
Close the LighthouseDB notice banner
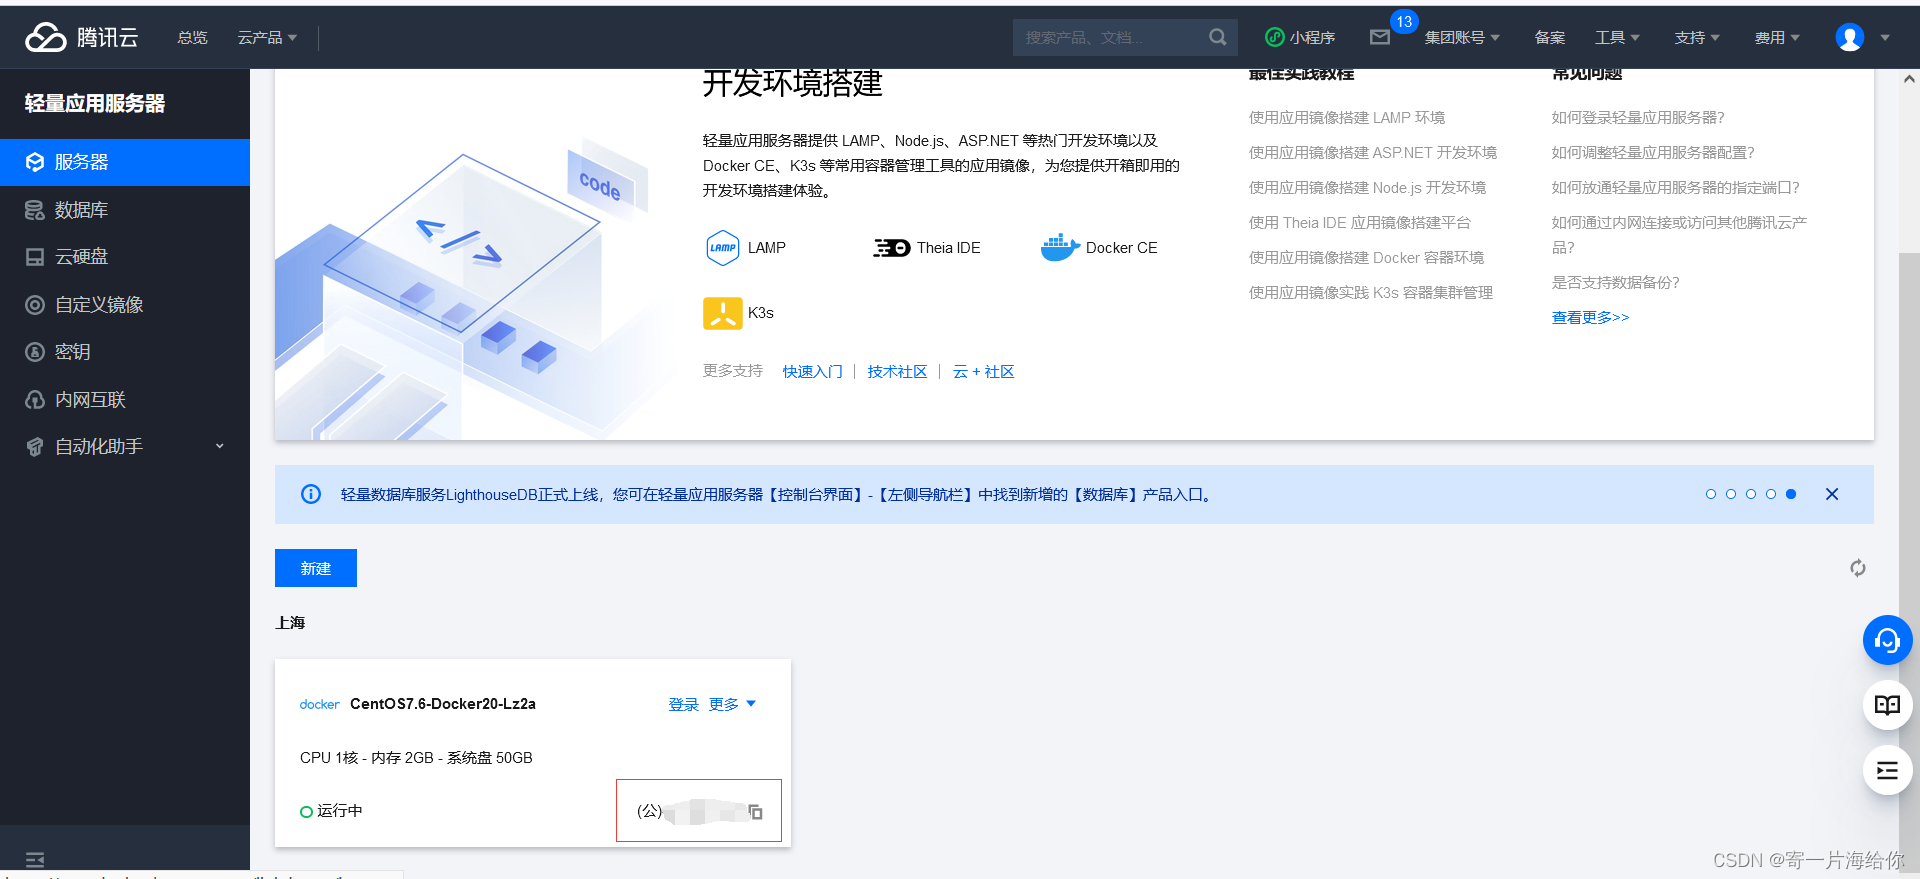[1832, 494]
